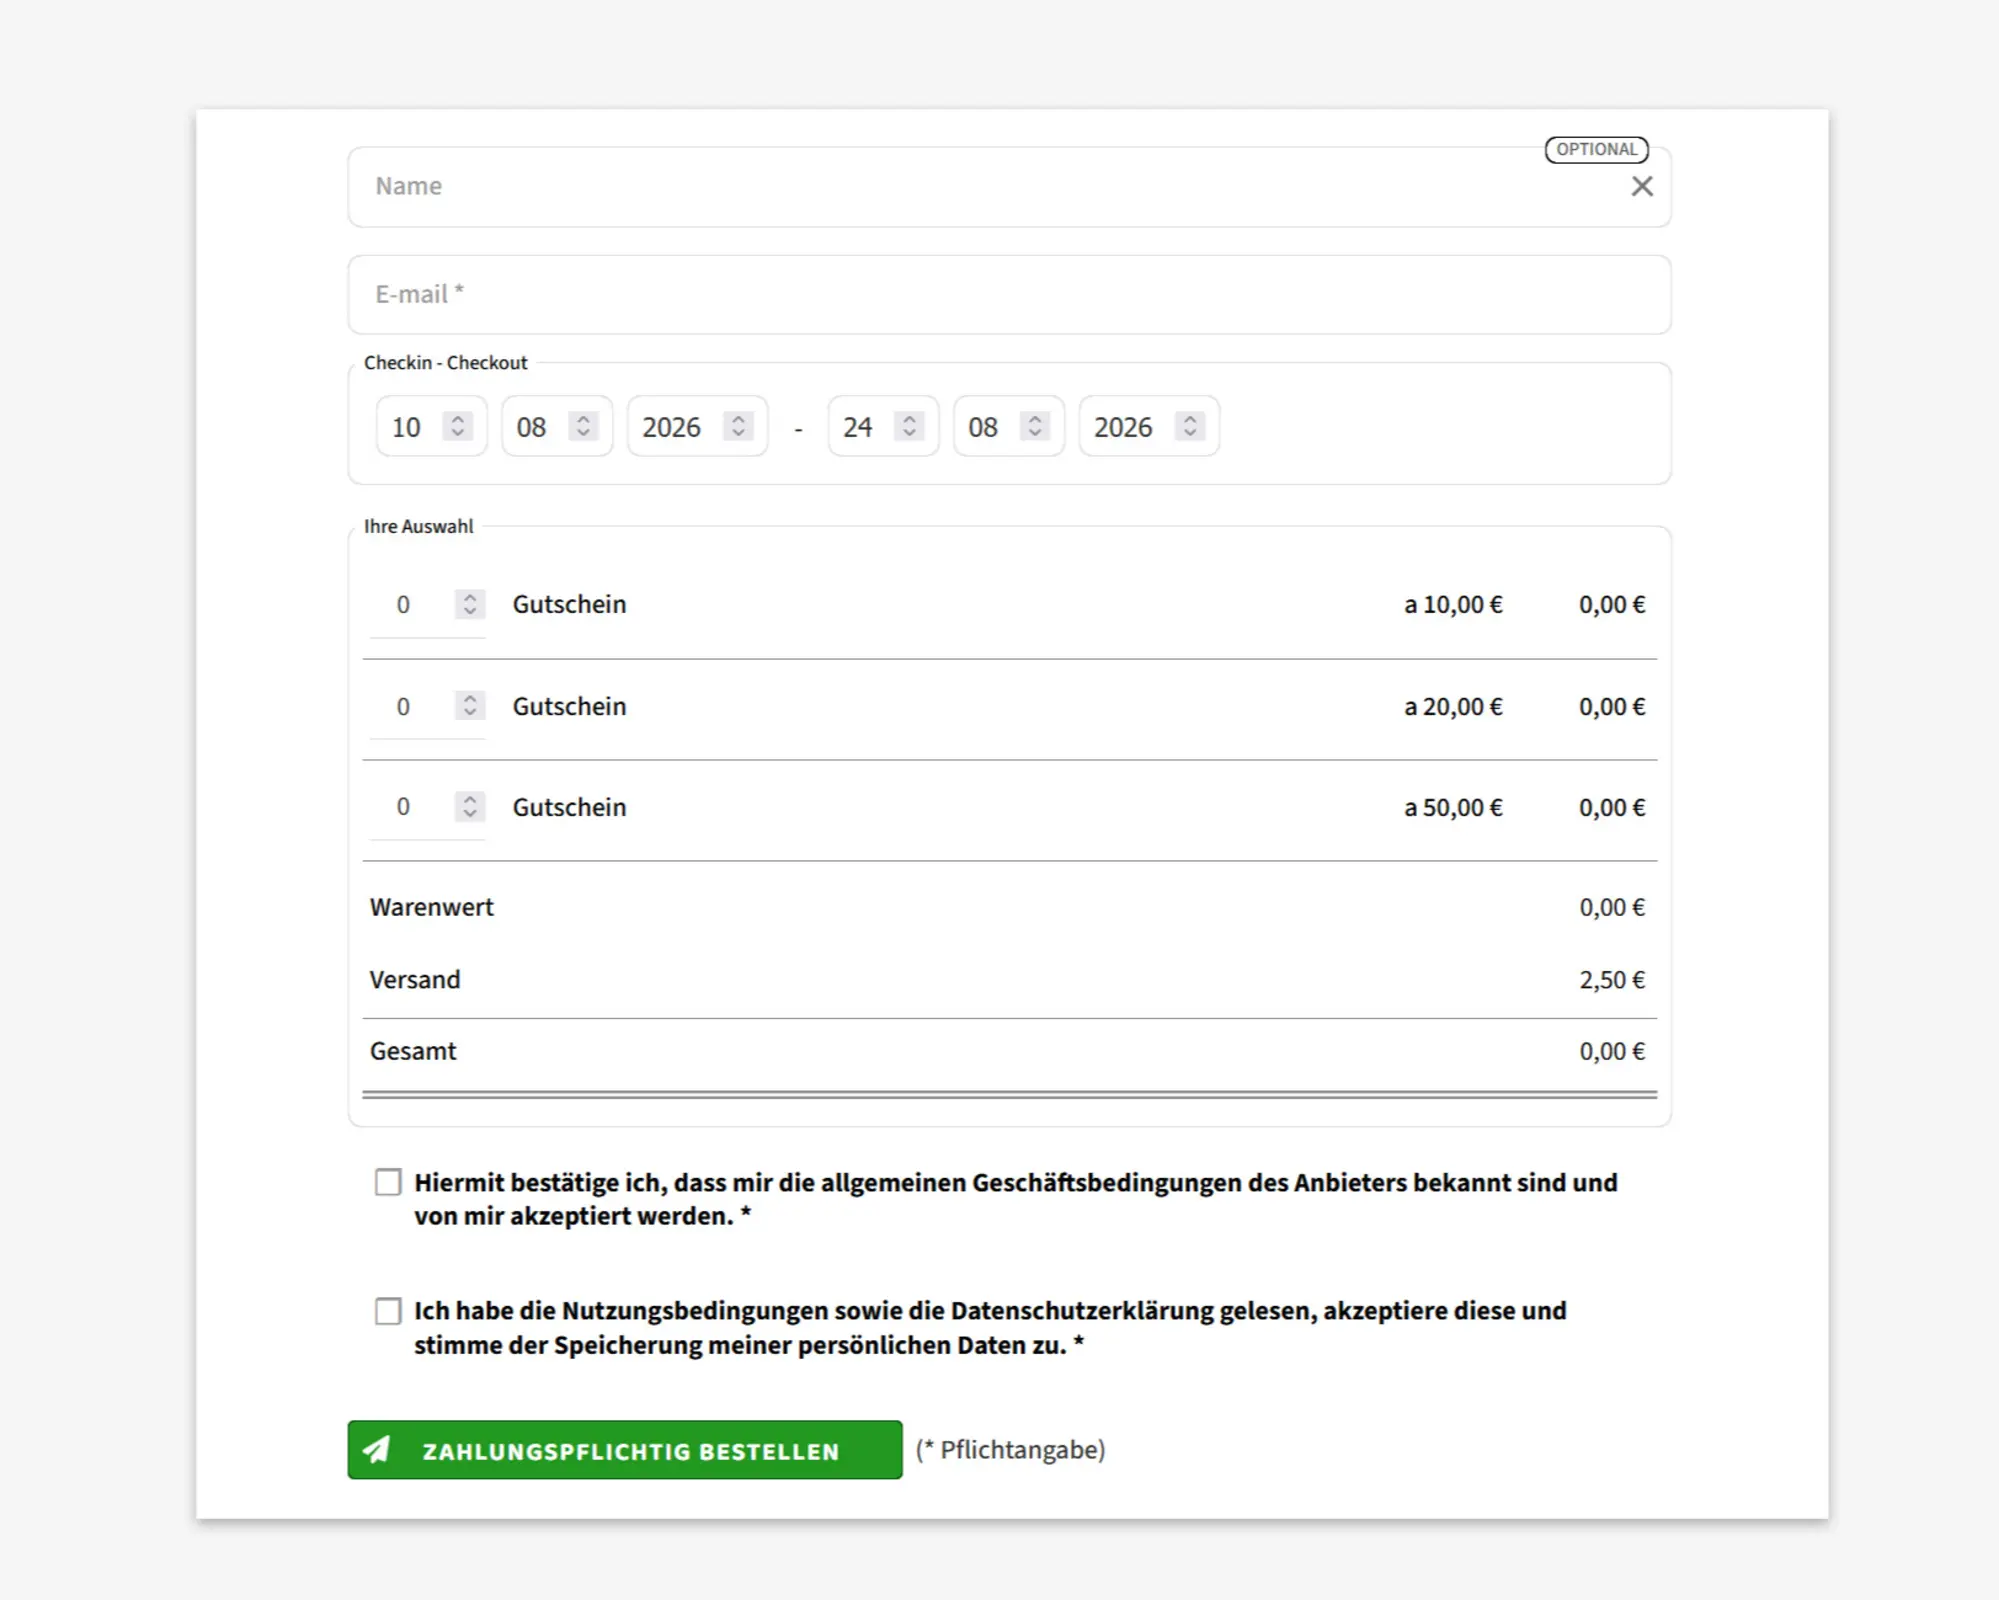Check the Nutzungsbedingungen and Datenschutzerklärung checkbox

[x=388, y=1311]
